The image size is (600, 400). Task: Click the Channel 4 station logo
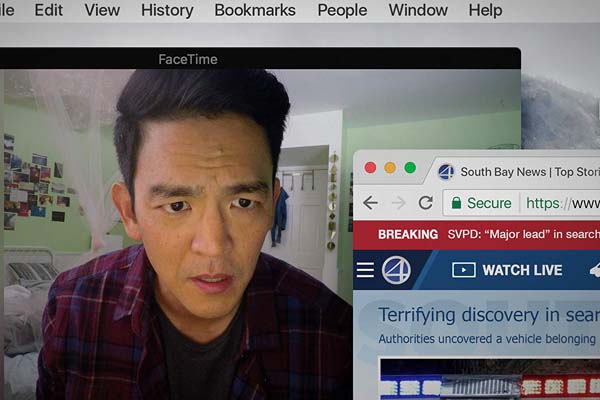pos(395,270)
